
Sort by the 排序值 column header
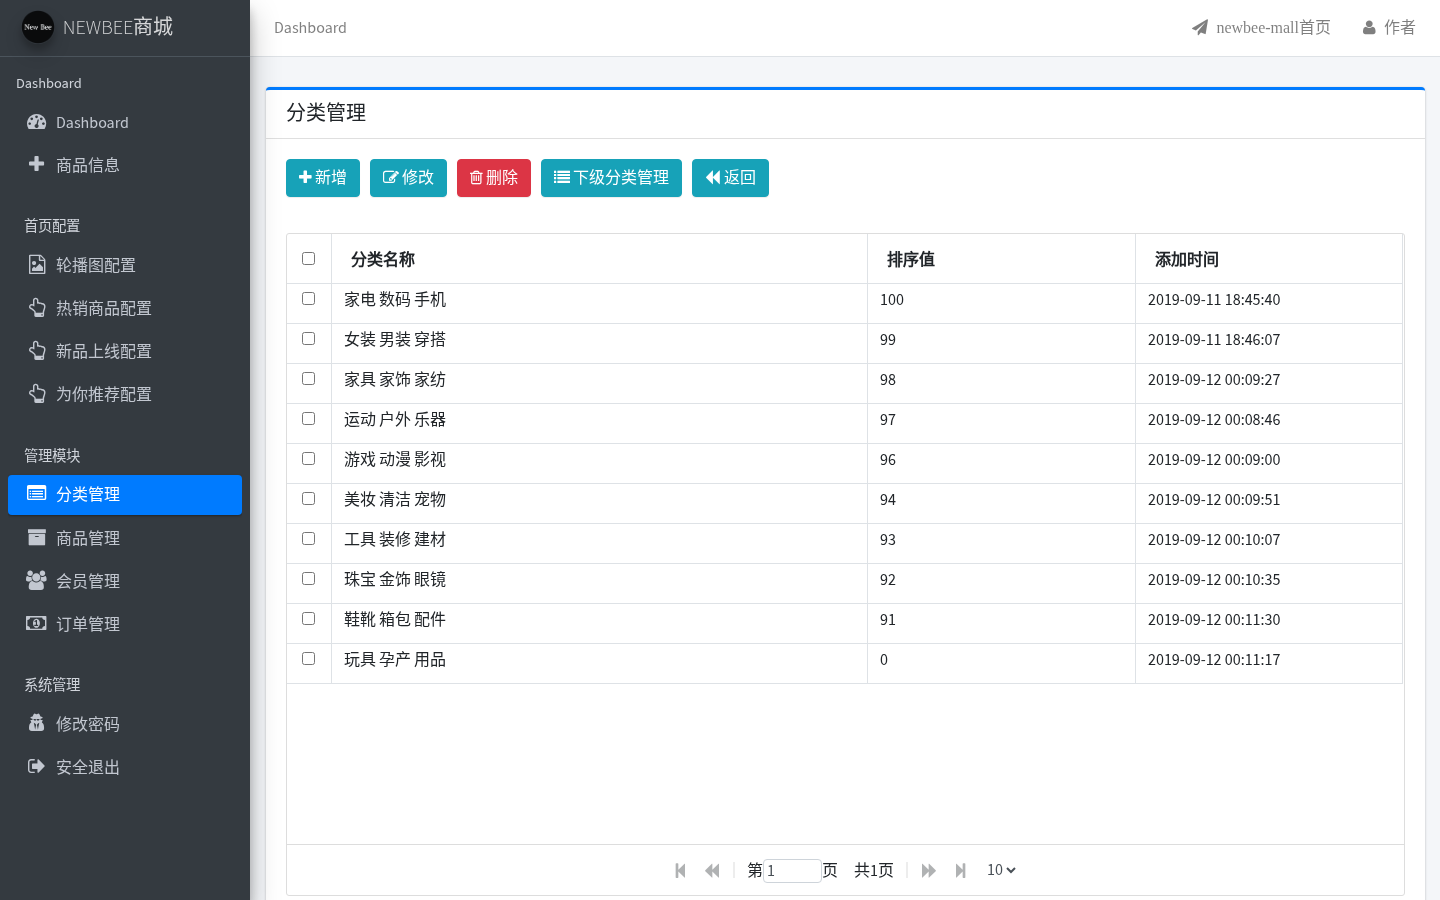[910, 259]
